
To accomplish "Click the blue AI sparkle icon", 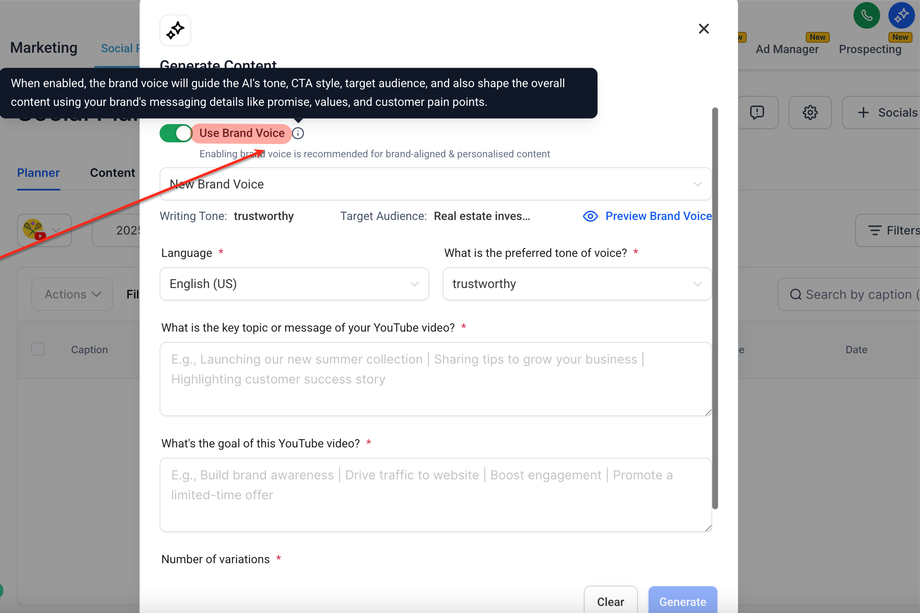I will 901,15.
